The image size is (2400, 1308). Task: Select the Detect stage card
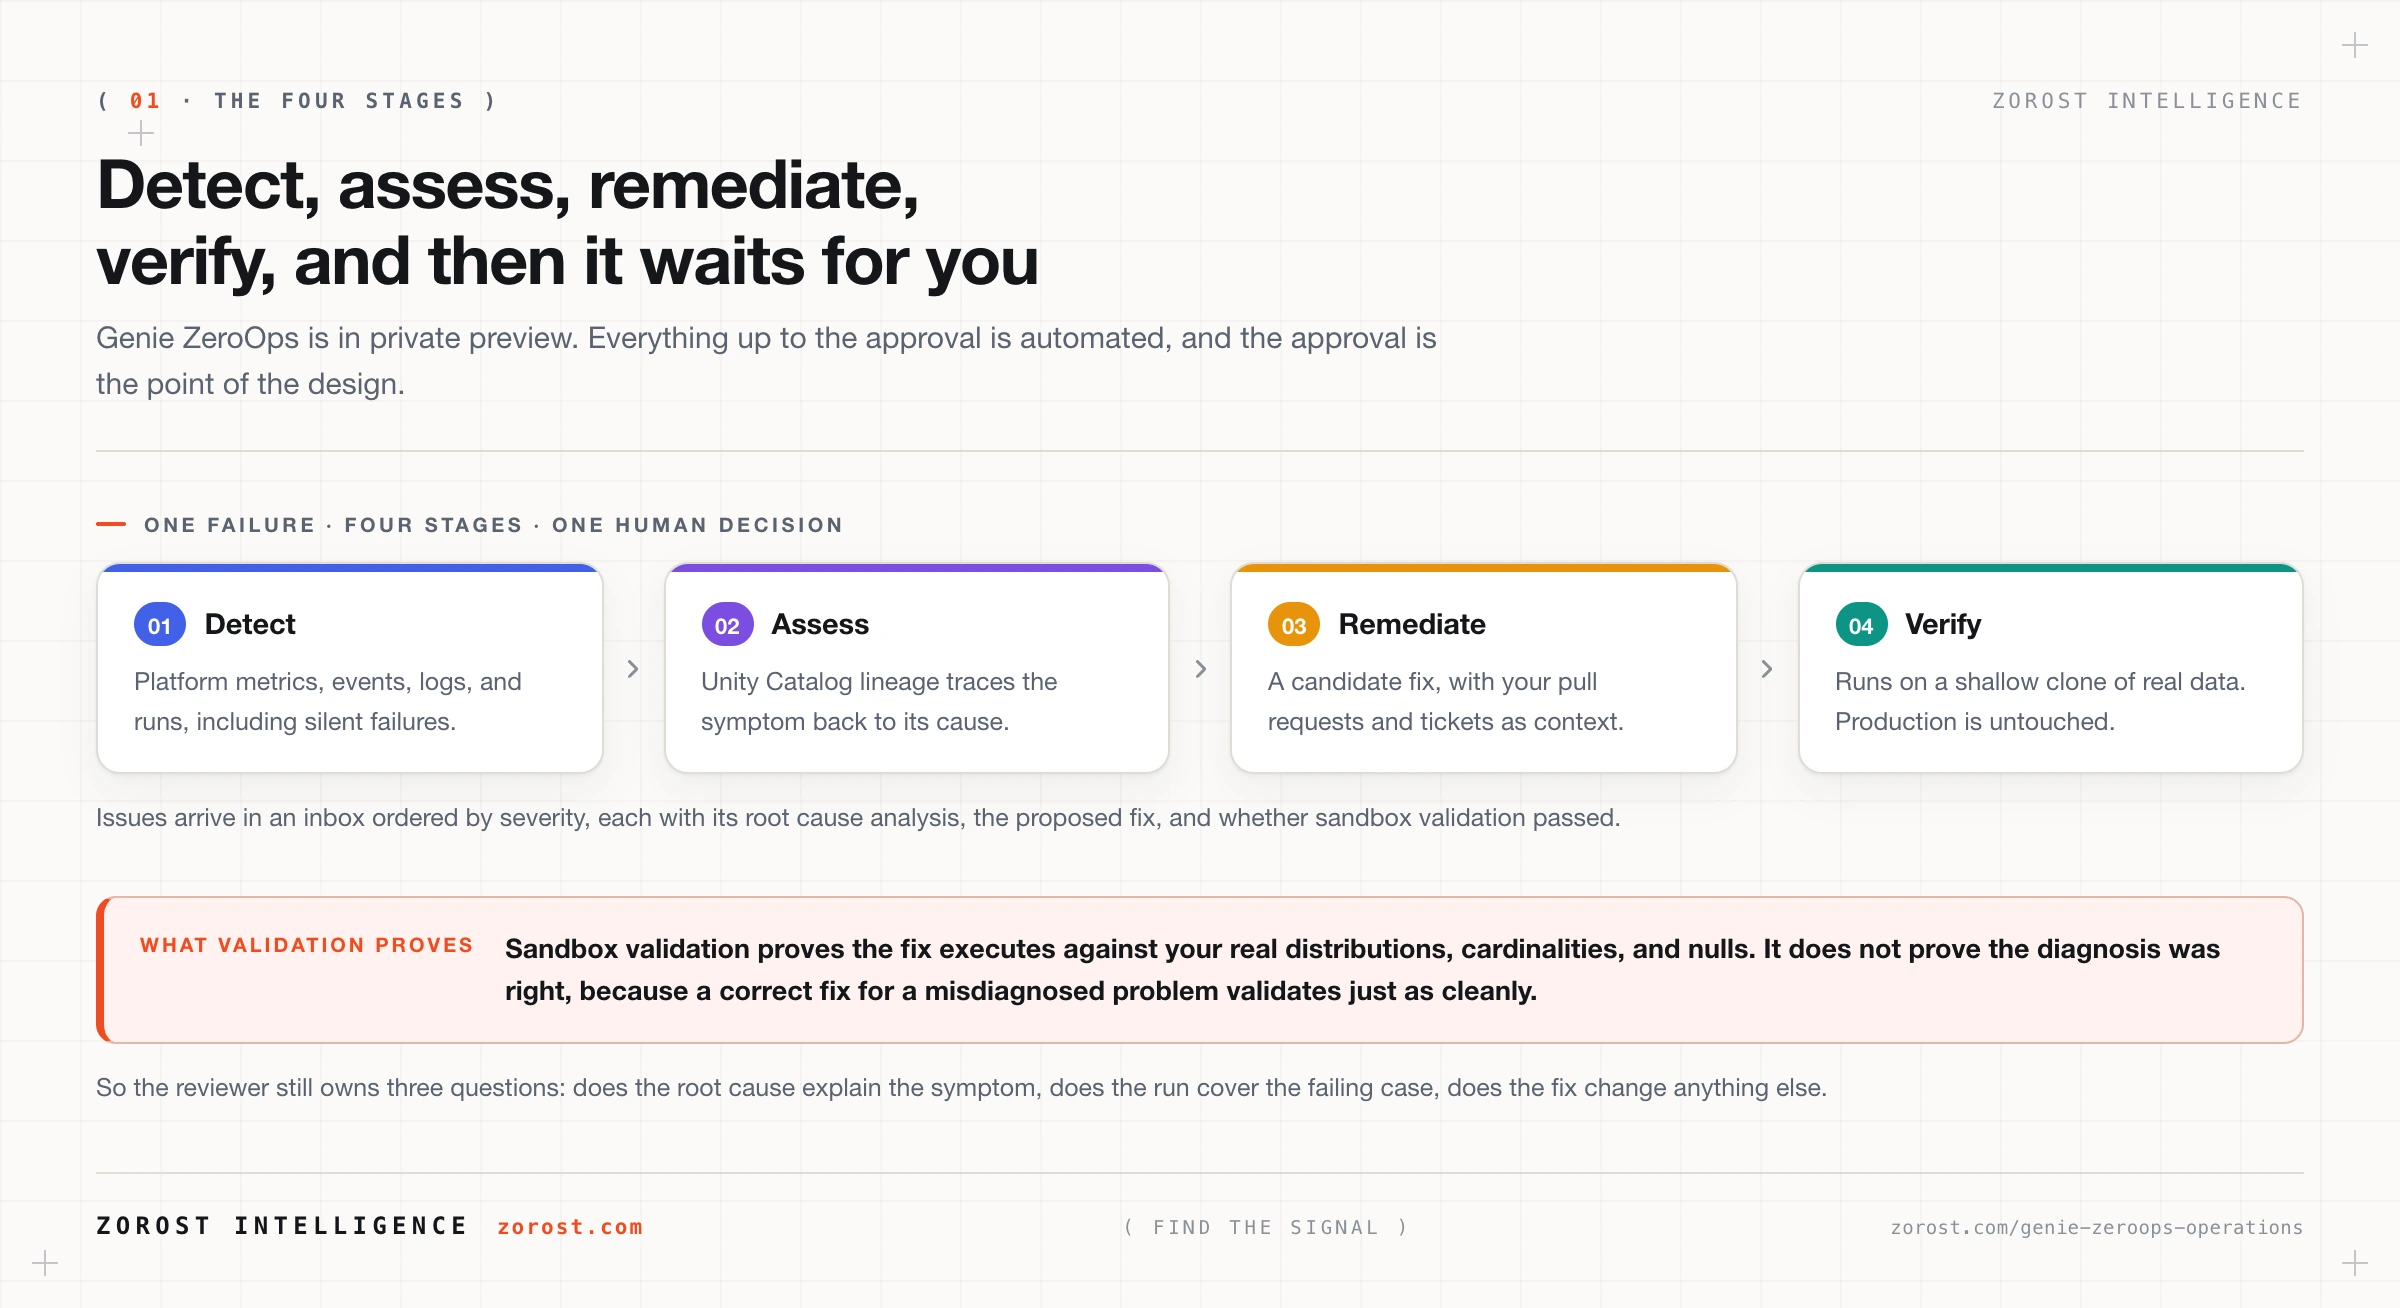click(350, 668)
